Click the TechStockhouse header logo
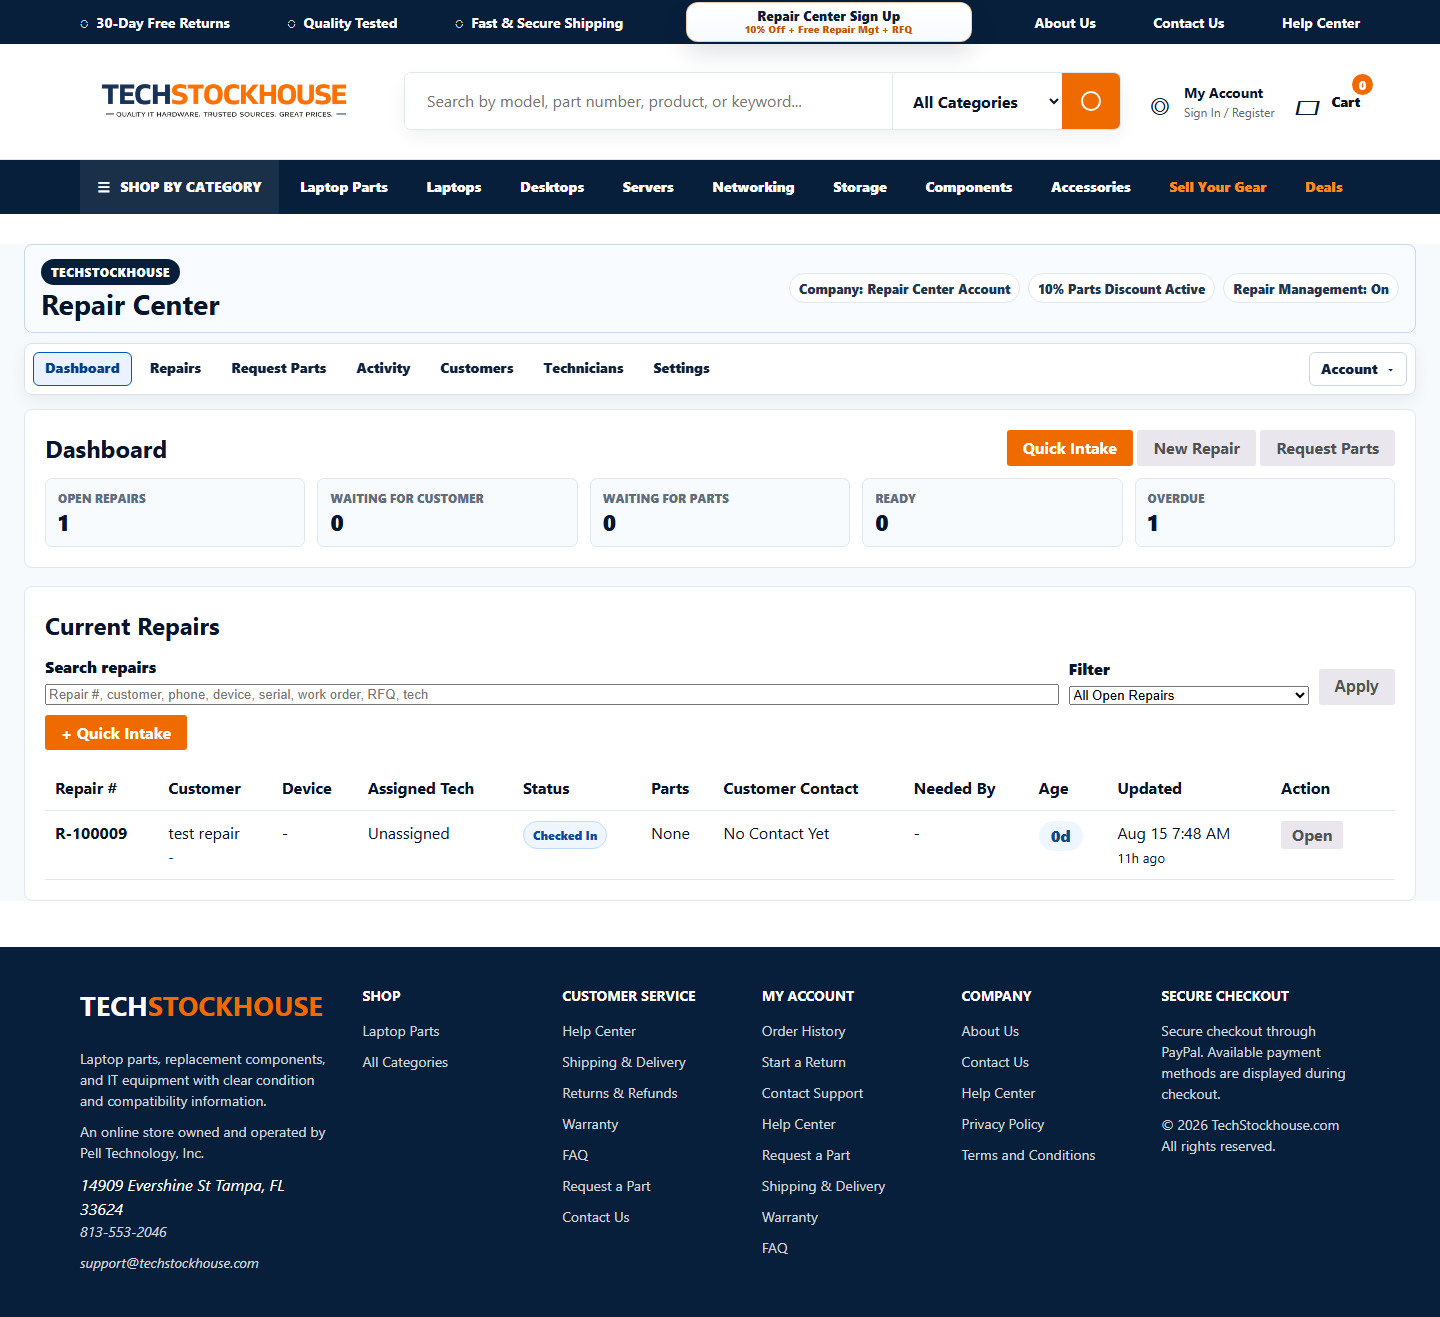Image resolution: width=1440 pixels, height=1317 pixels. click(x=224, y=100)
